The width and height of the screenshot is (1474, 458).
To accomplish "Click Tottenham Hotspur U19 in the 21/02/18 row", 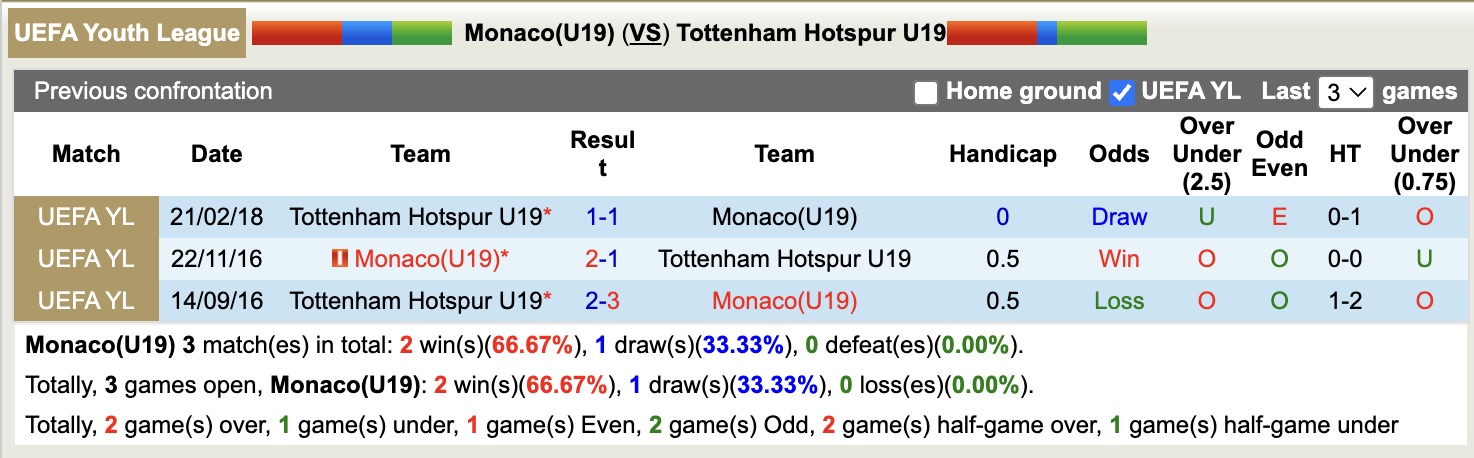I will tap(415, 217).
